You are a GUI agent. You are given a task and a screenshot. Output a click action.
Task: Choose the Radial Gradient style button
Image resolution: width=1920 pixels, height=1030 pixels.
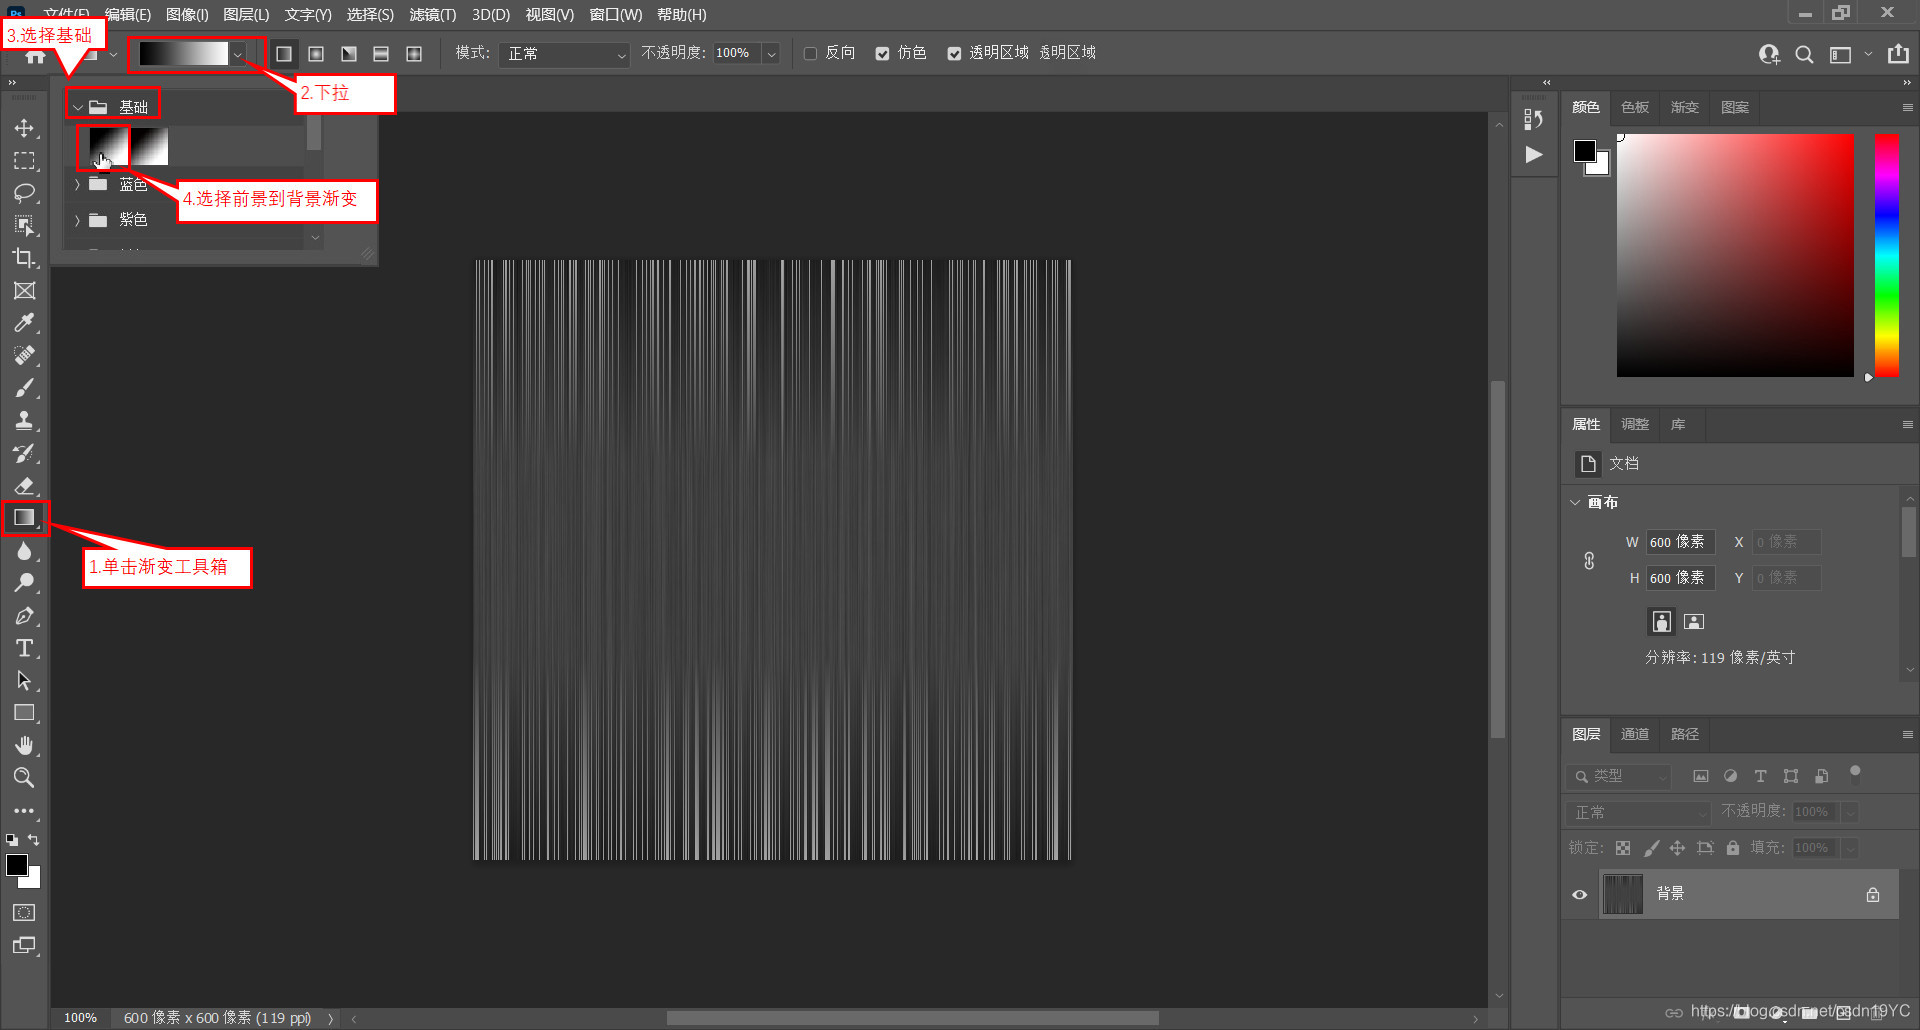pos(316,53)
